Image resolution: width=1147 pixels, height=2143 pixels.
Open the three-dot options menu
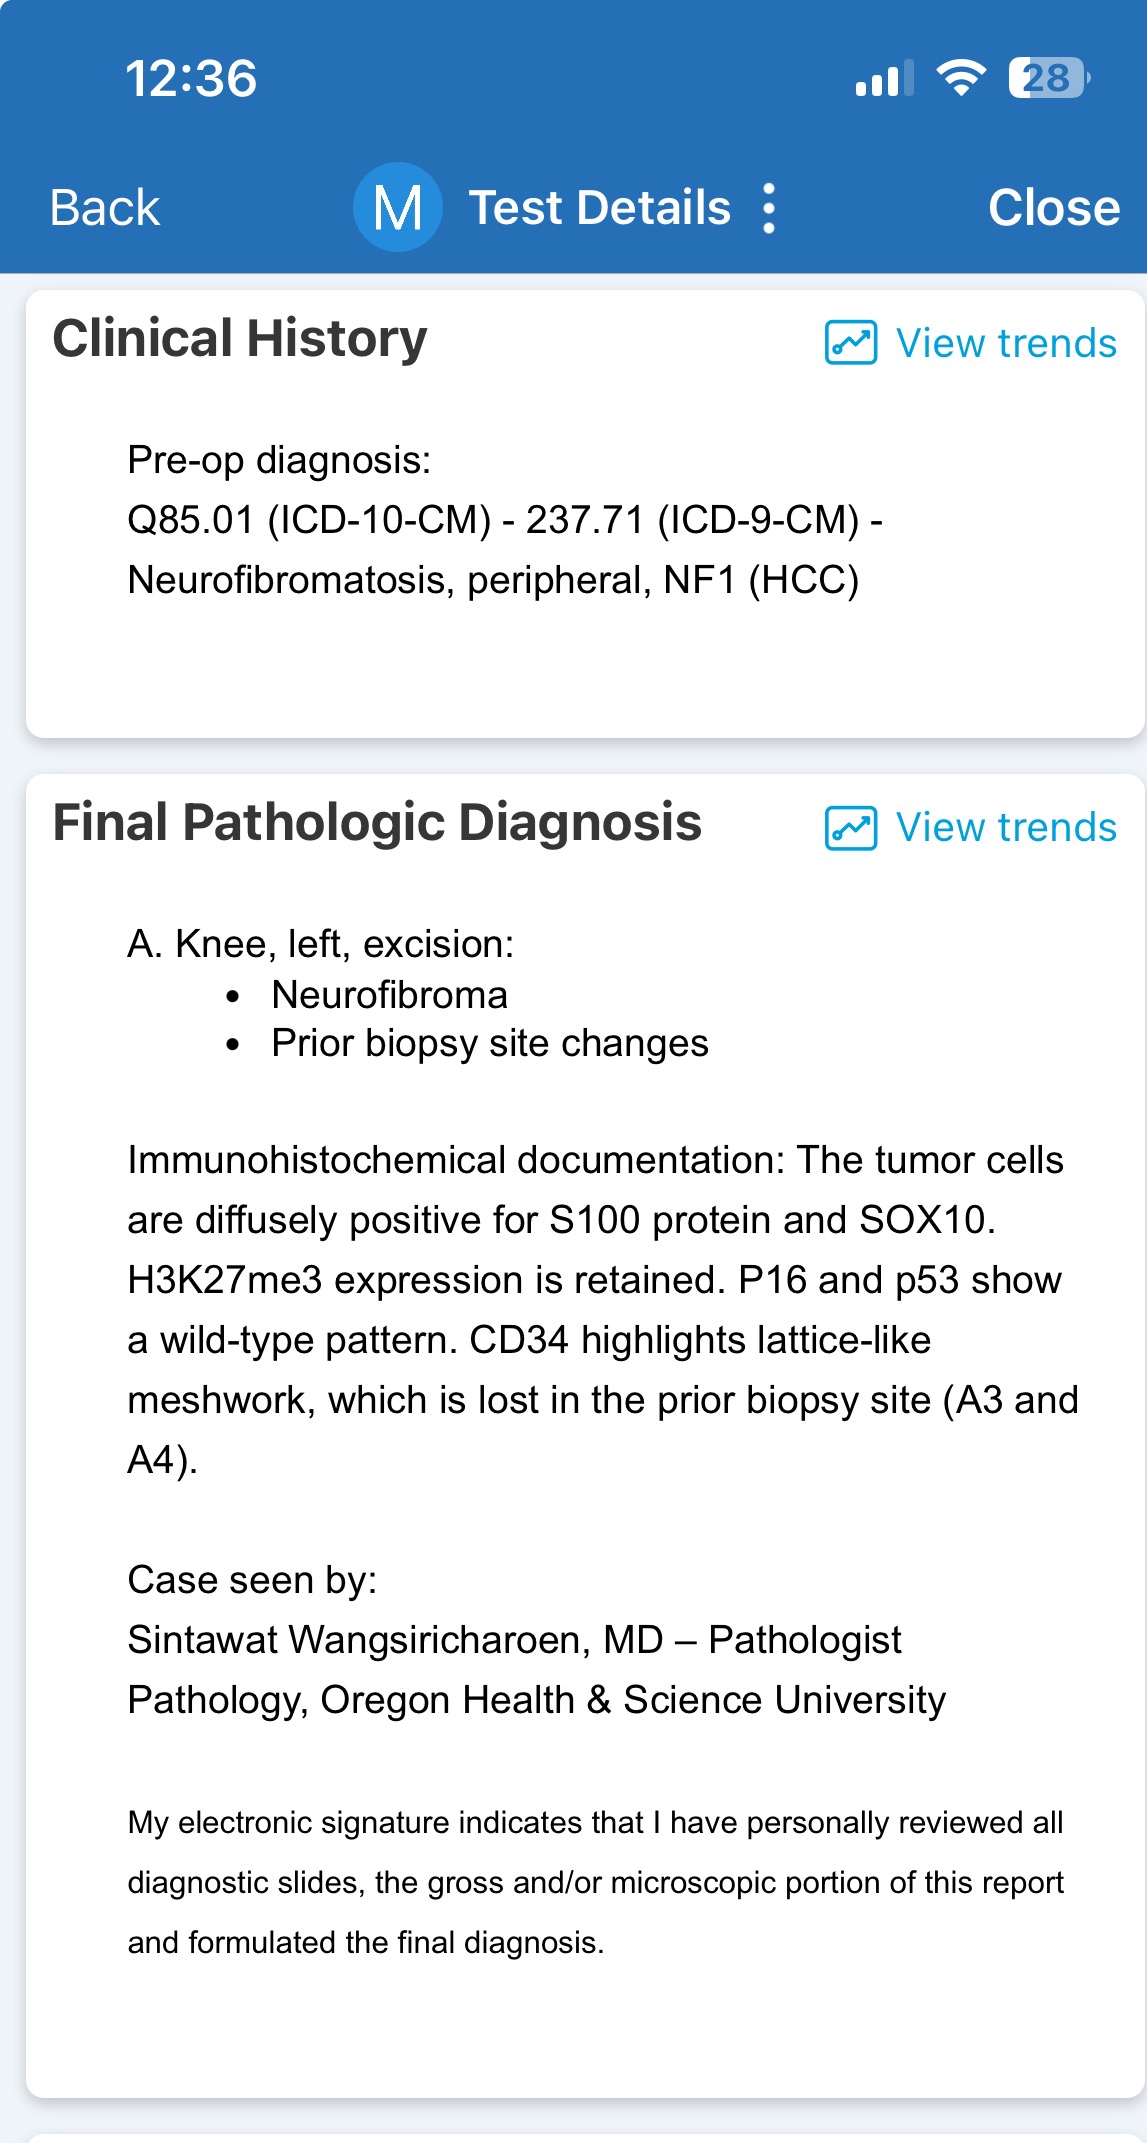point(768,208)
